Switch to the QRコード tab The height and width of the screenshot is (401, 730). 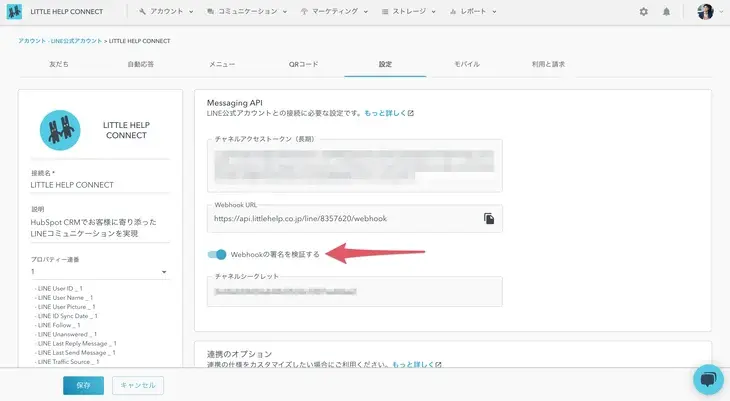pos(303,64)
